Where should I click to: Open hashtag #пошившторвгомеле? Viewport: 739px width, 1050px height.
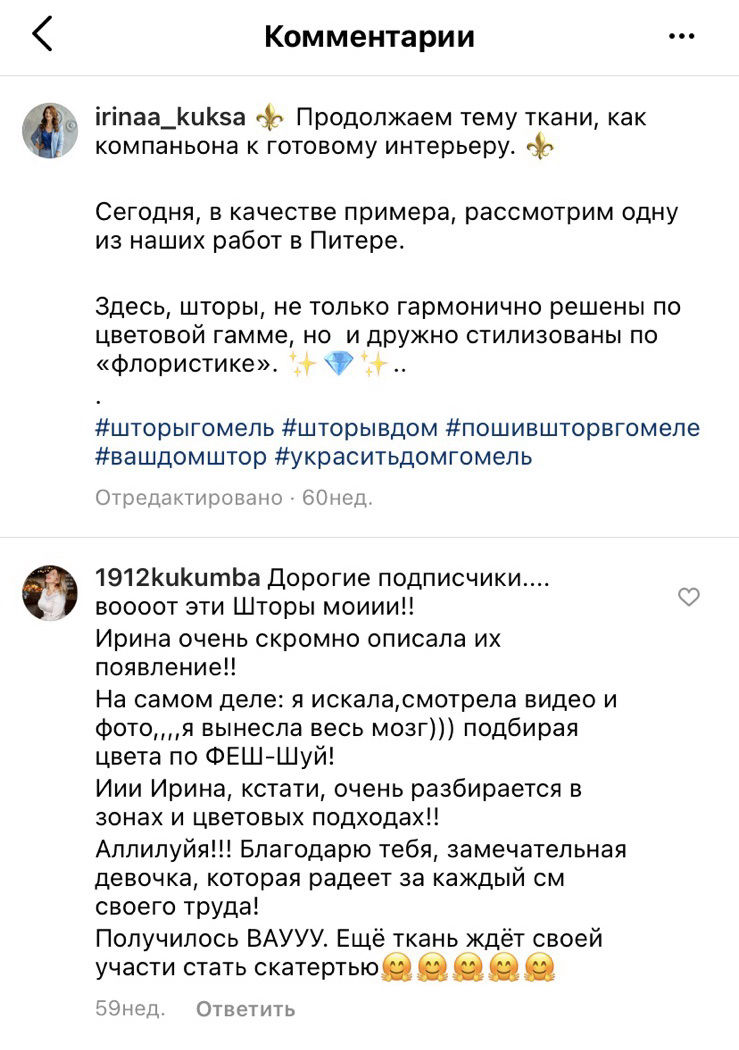click(573, 427)
